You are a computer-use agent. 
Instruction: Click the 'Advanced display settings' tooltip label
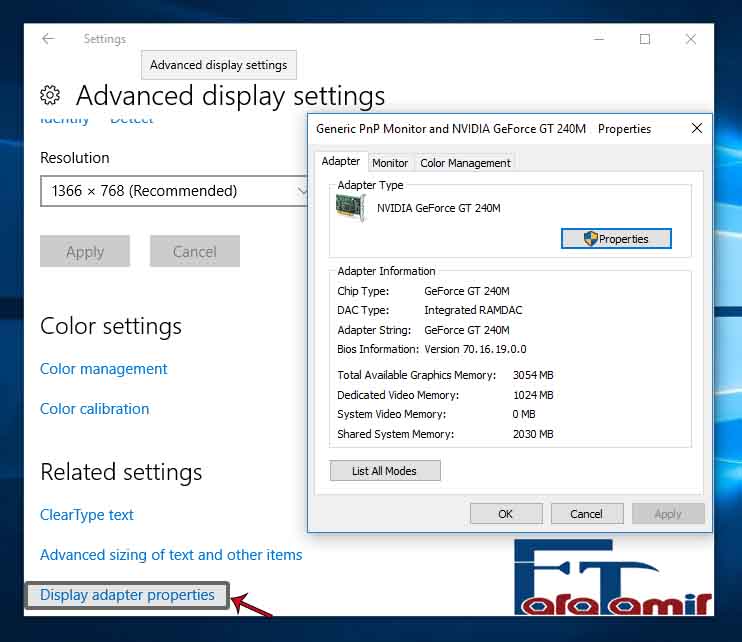pyautogui.click(x=219, y=65)
